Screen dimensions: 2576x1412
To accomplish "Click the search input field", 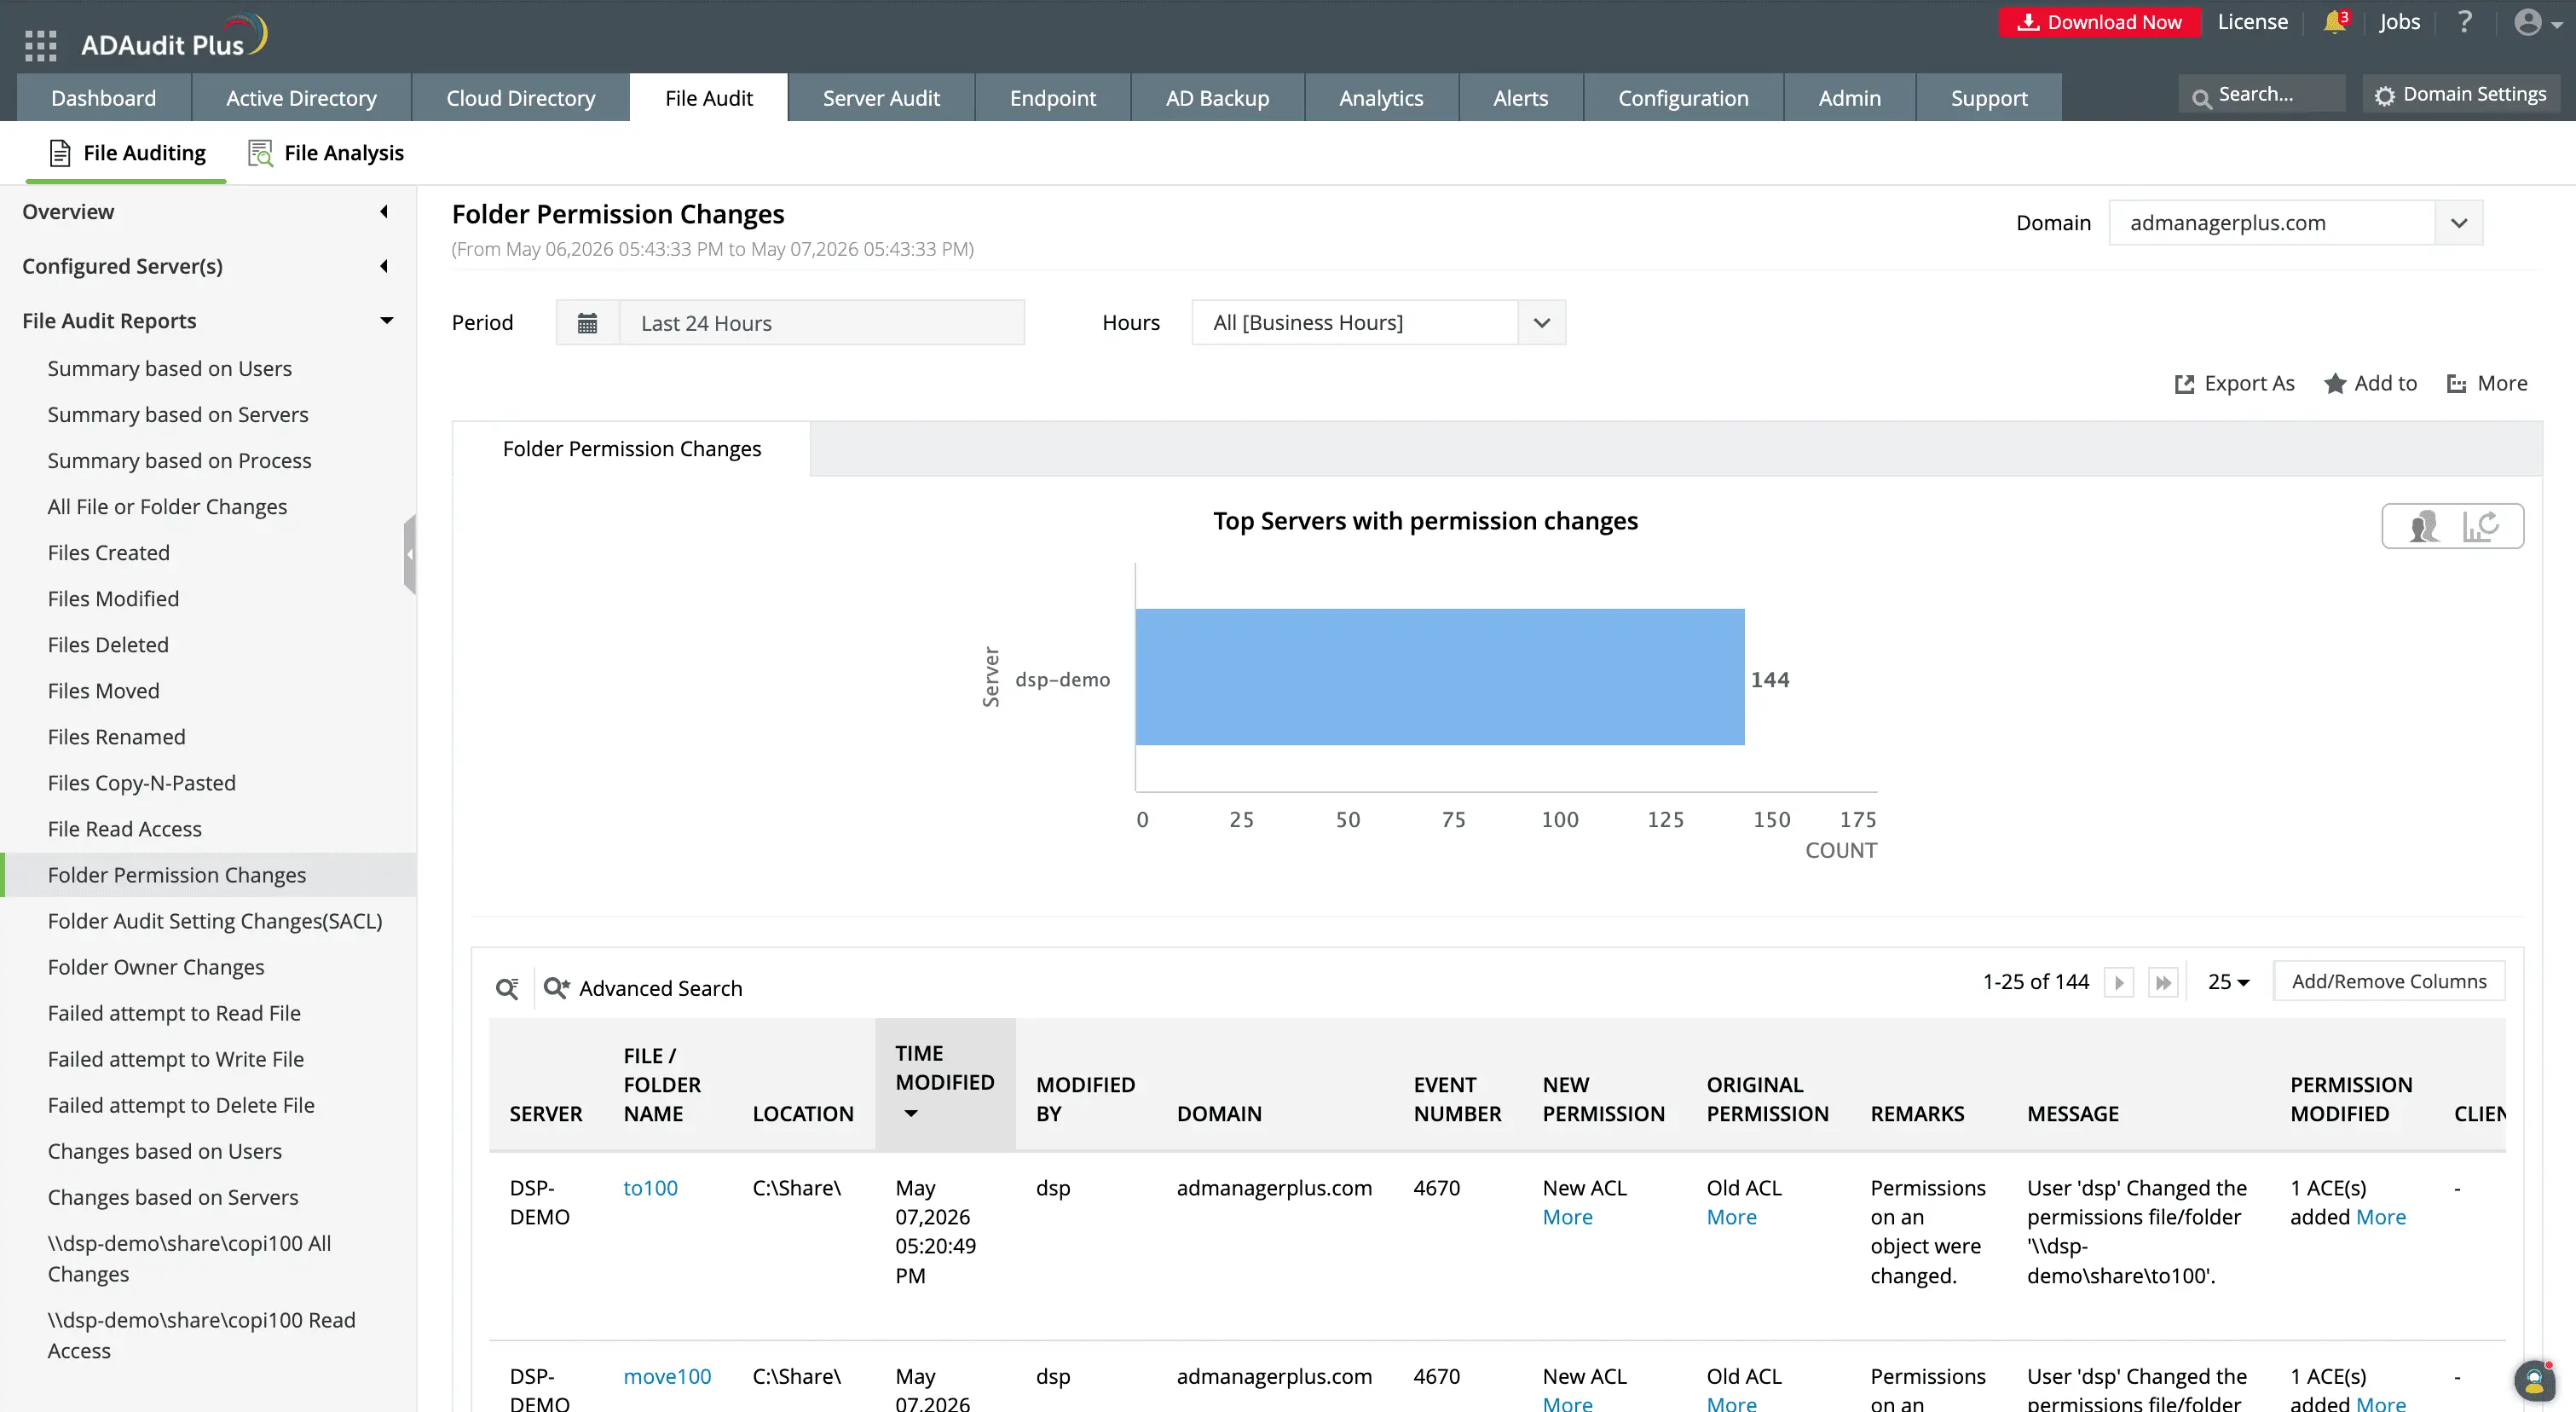I will point(2262,95).
